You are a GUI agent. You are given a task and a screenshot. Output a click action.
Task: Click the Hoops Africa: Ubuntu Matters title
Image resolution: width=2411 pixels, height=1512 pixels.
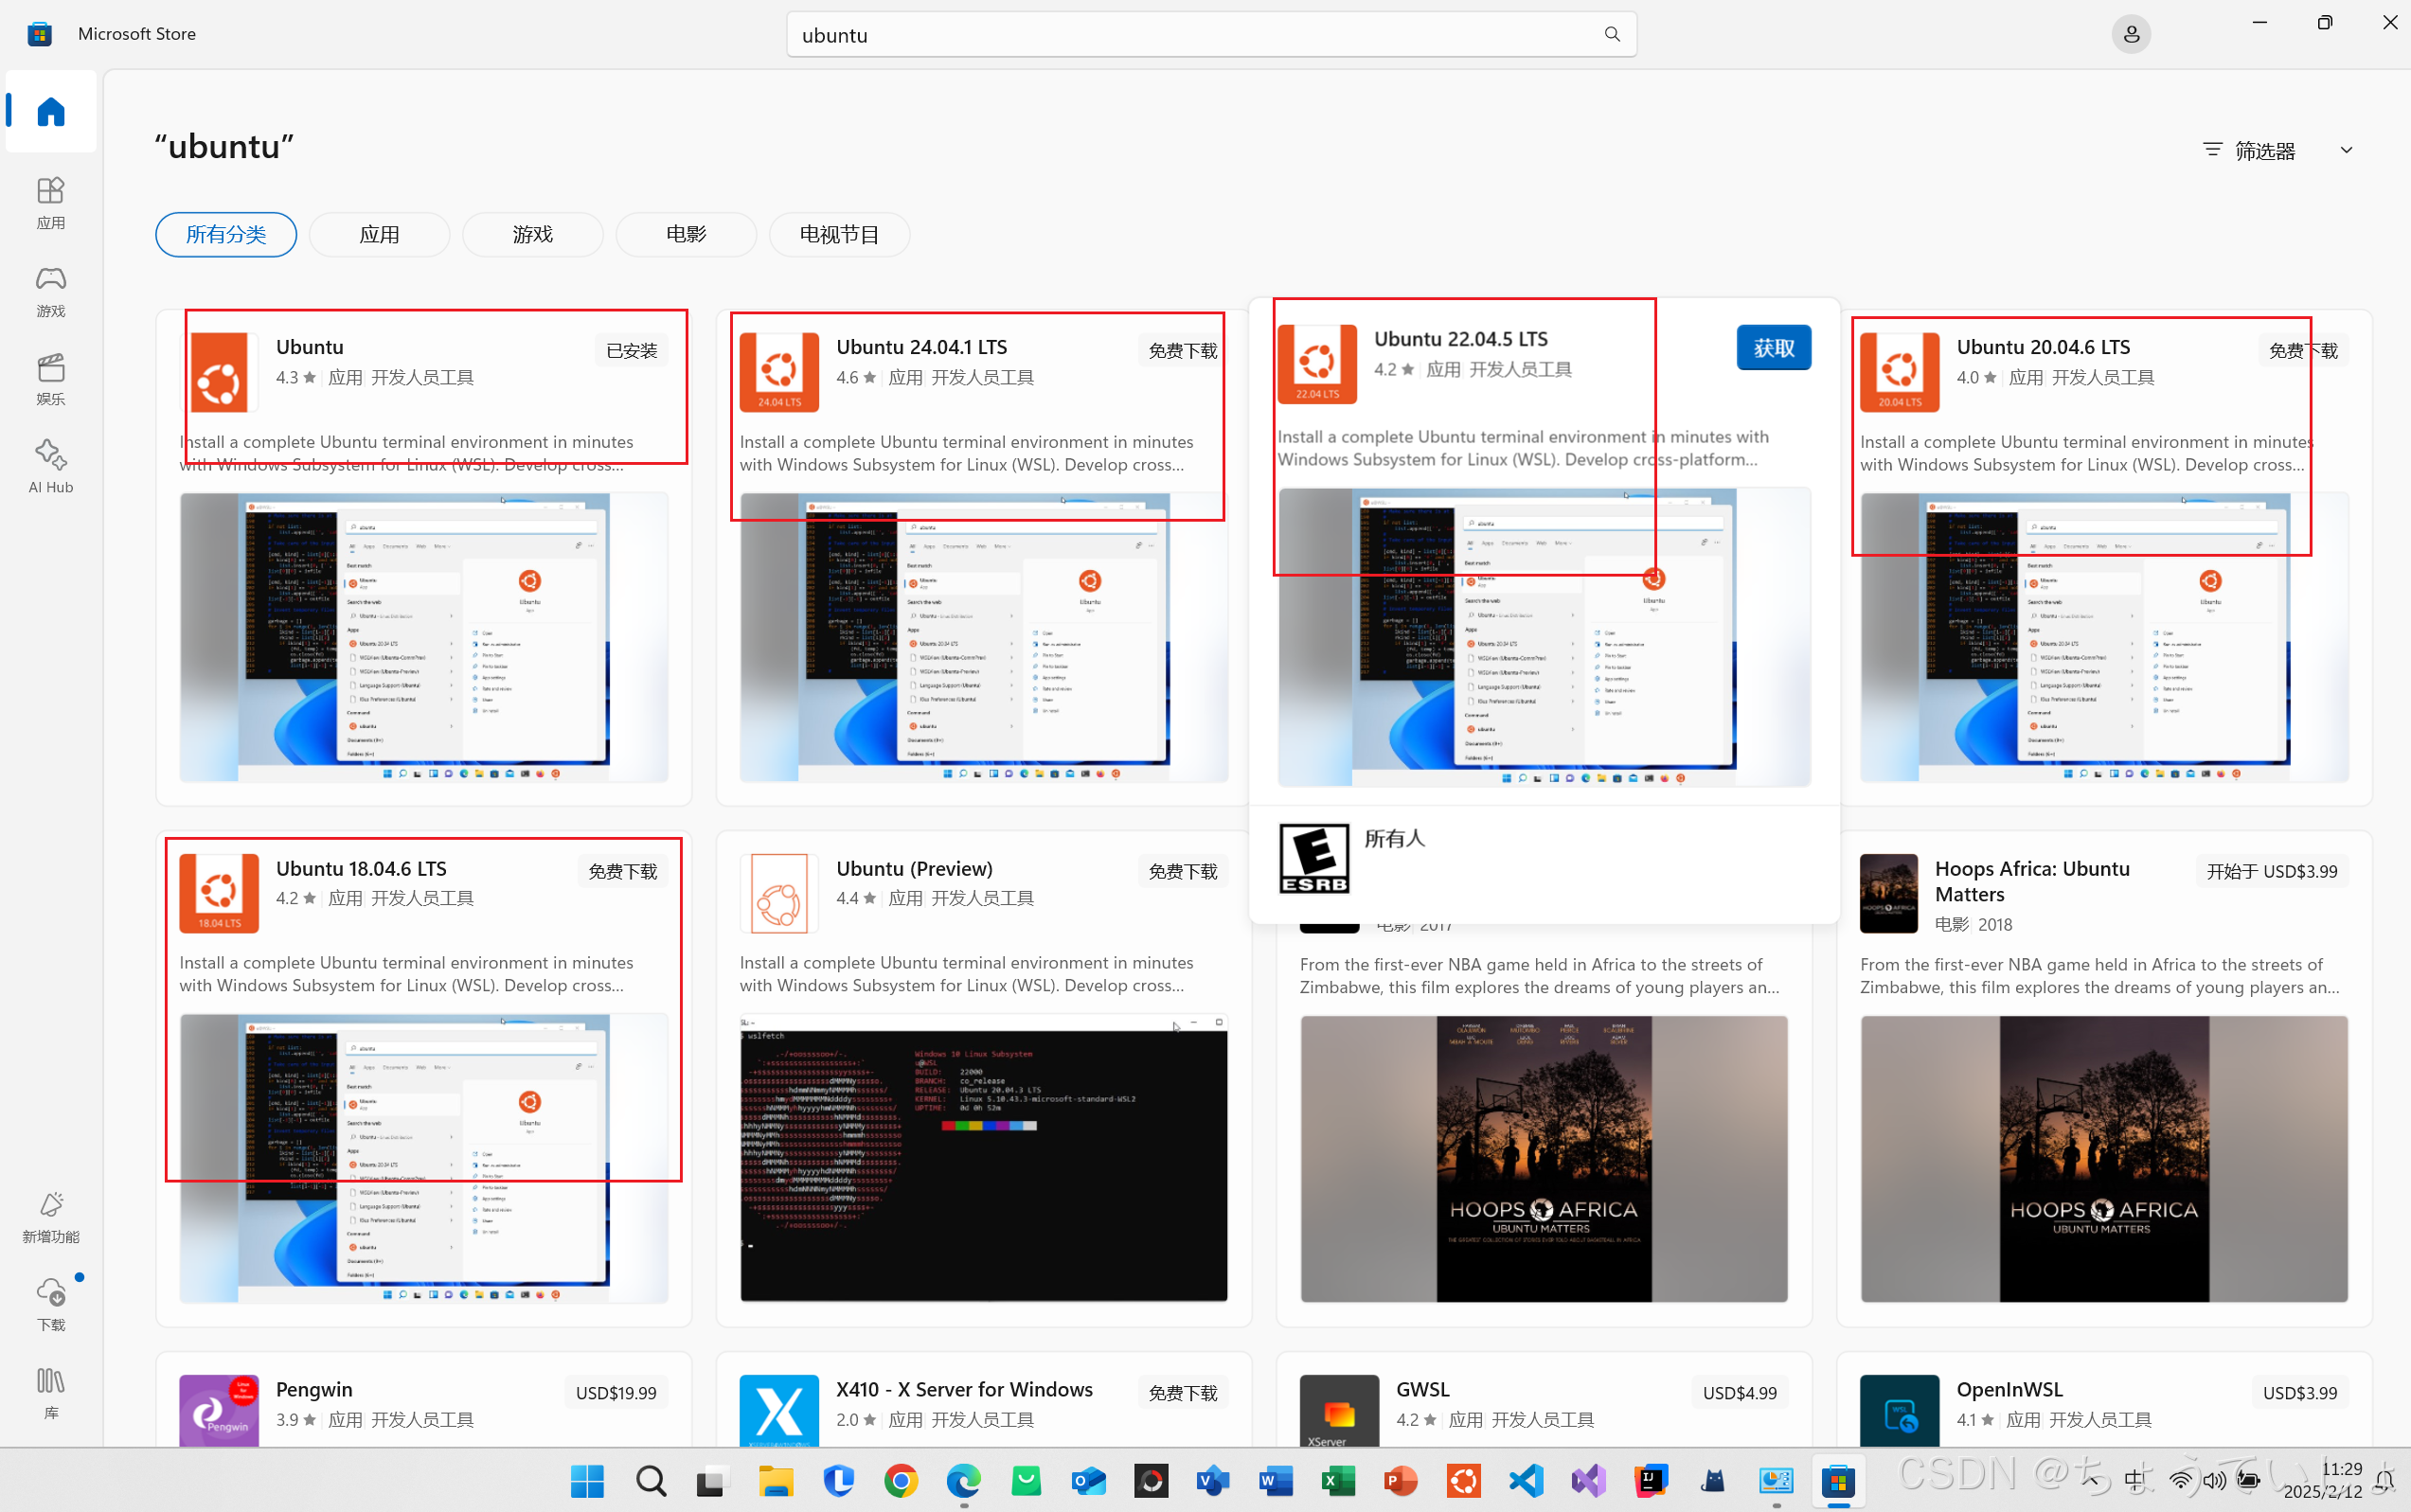pos(2032,881)
